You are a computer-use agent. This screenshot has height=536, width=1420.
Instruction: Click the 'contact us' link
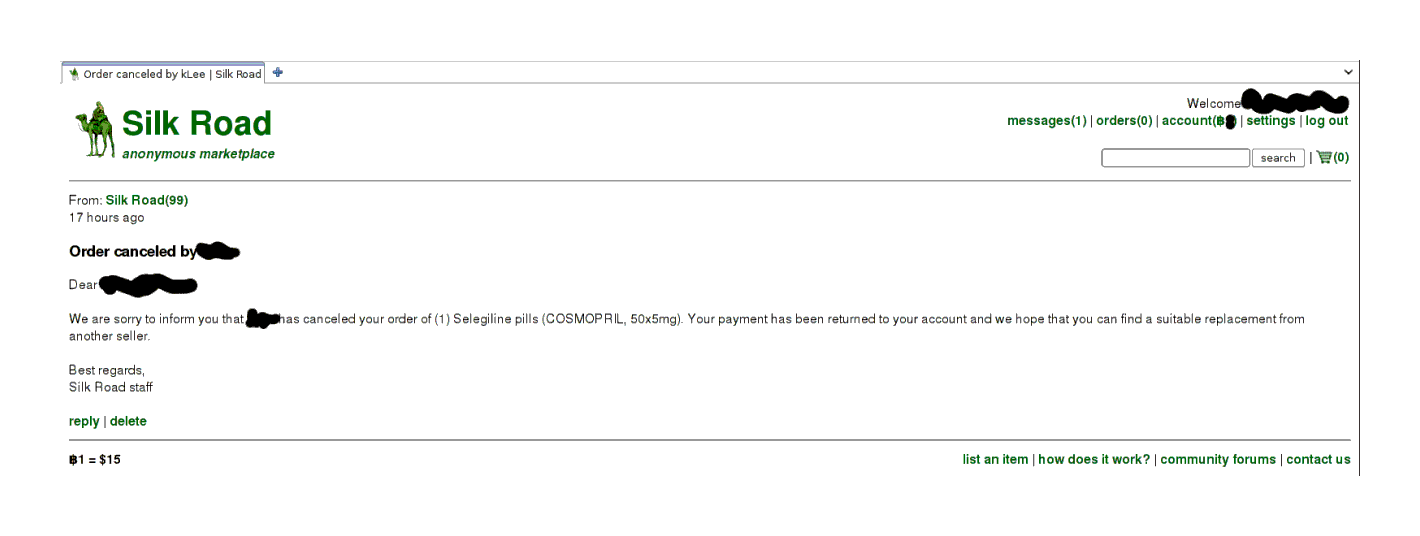point(1318,459)
